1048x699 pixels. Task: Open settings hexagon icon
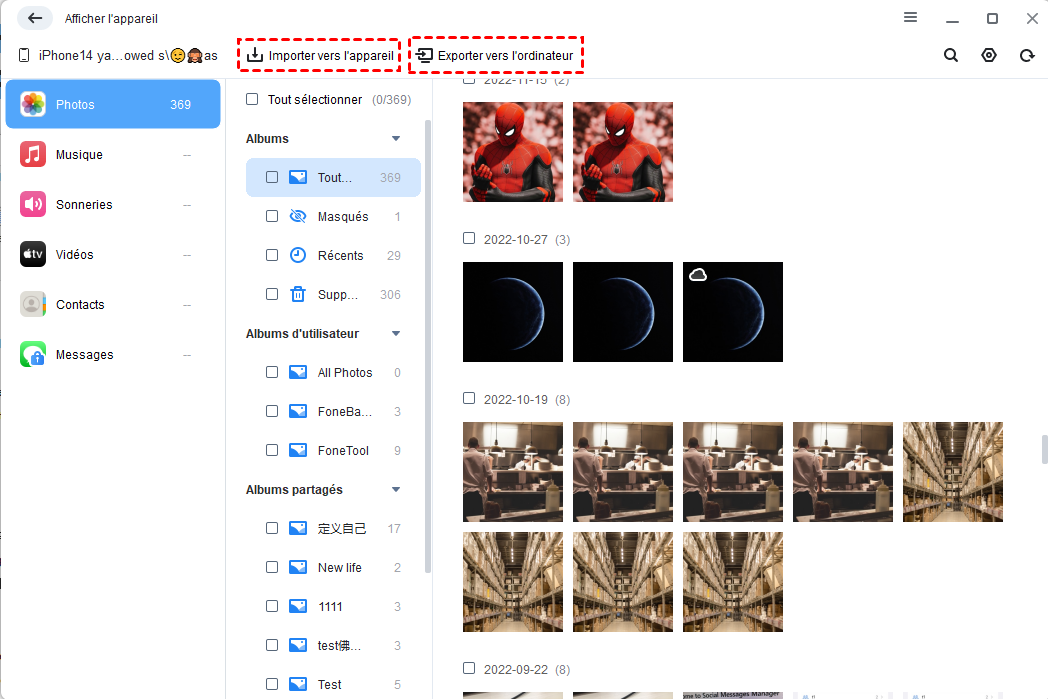pos(989,55)
